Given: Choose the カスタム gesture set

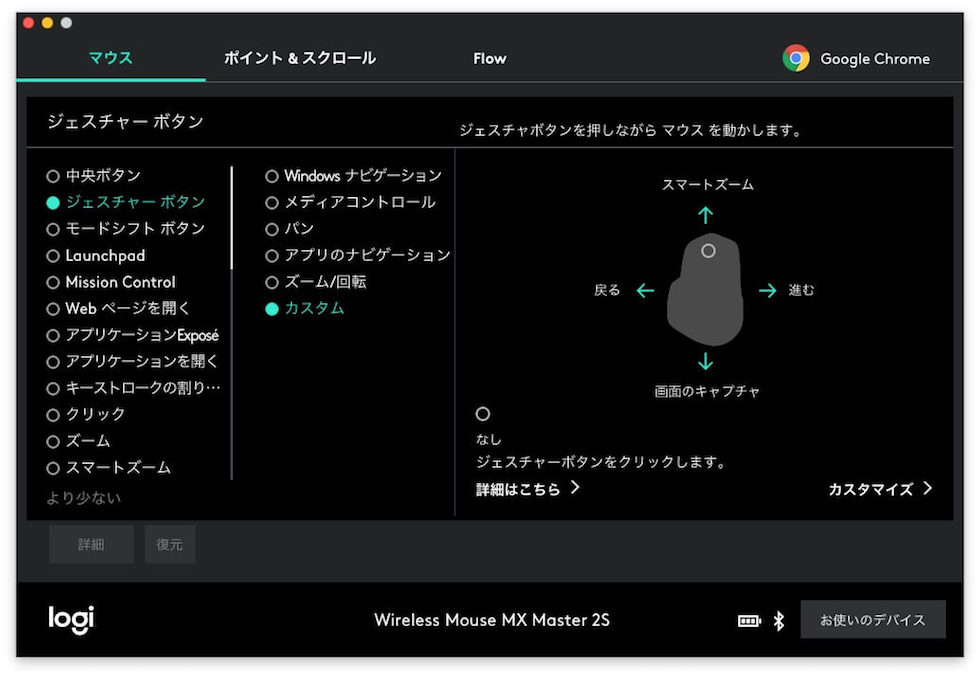Looking at the screenshot, I should click(x=305, y=308).
